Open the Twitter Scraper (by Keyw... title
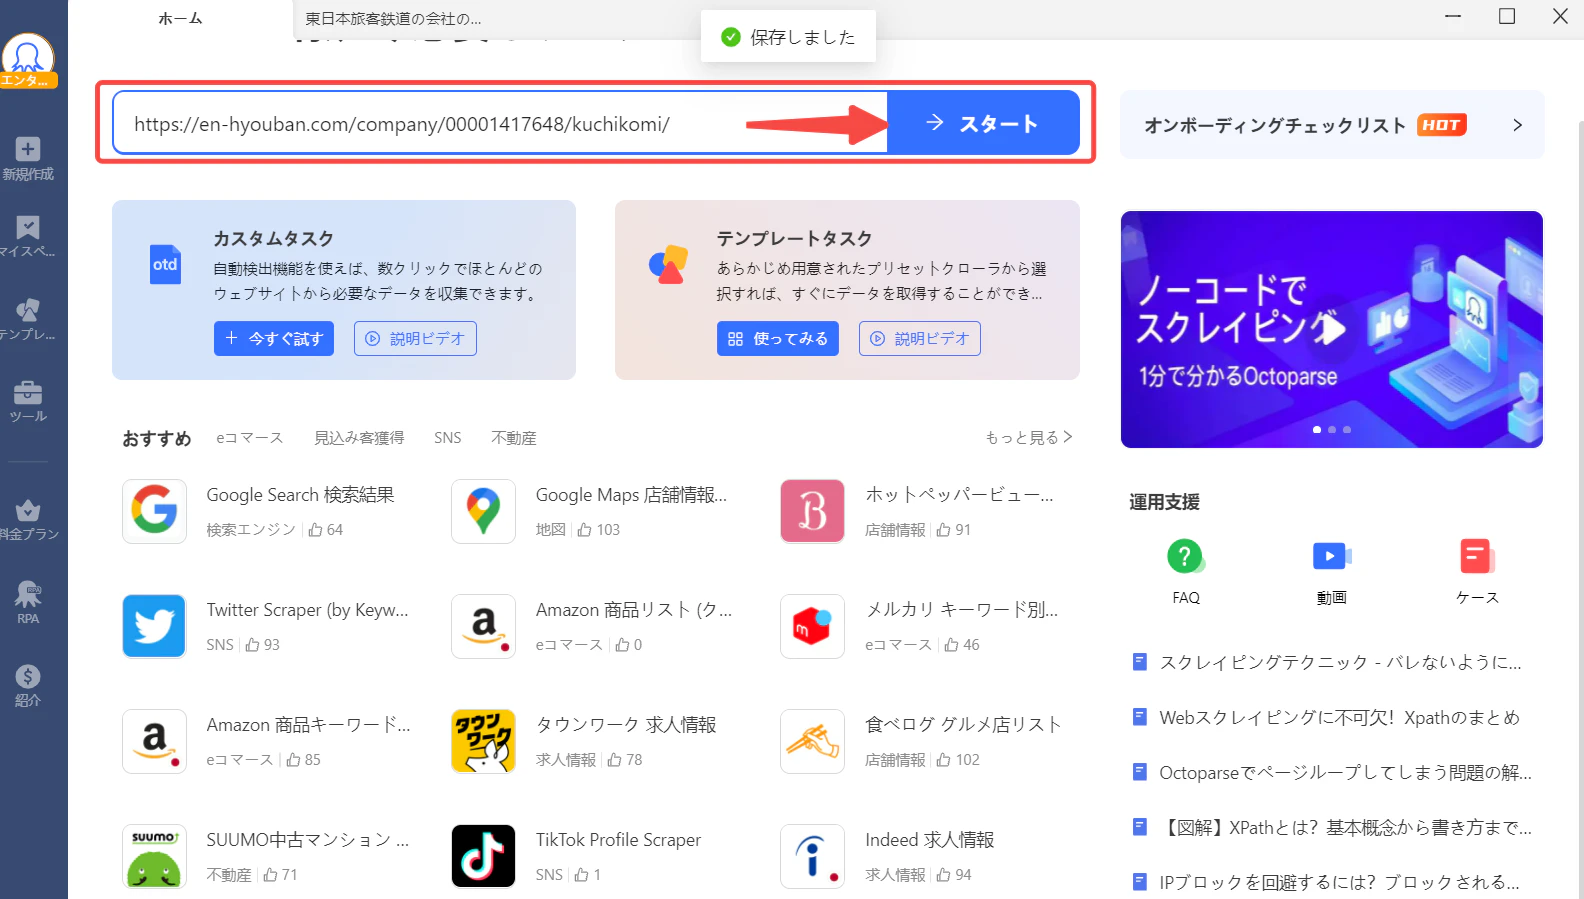1584x899 pixels. (307, 610)
